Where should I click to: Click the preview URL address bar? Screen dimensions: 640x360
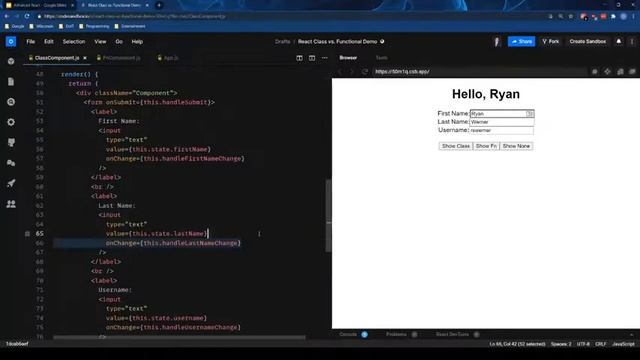click(480, 71)
